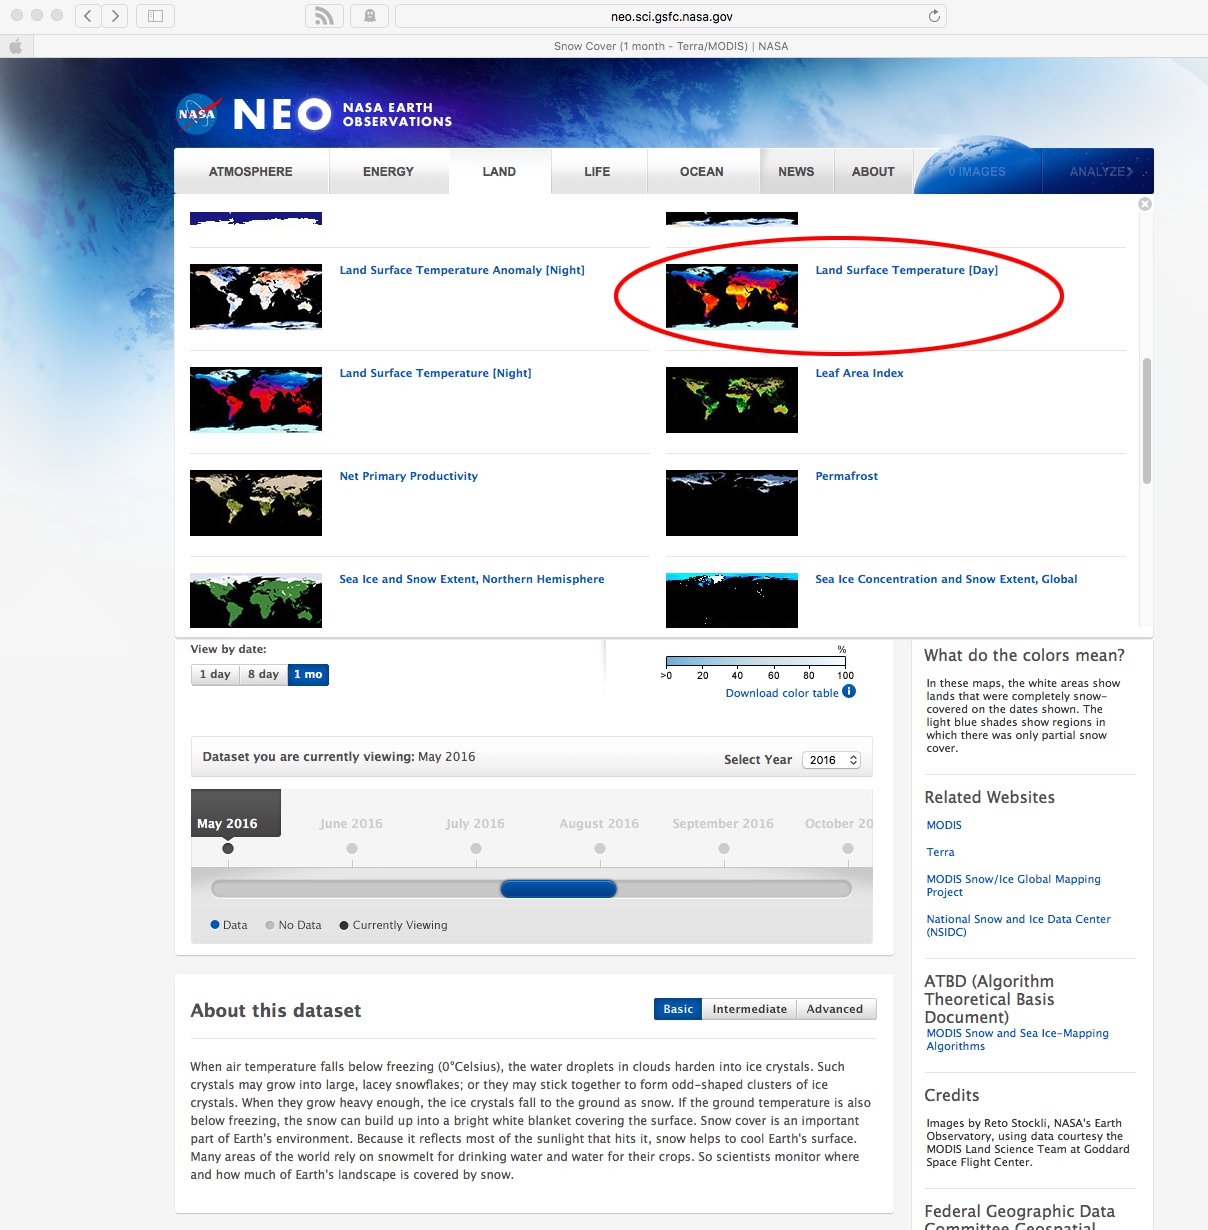Open Sea Ice Concentration and Snow Extent, Global
The width and height of the screenshot is (1208, 1230).
(x=946, y=579)
